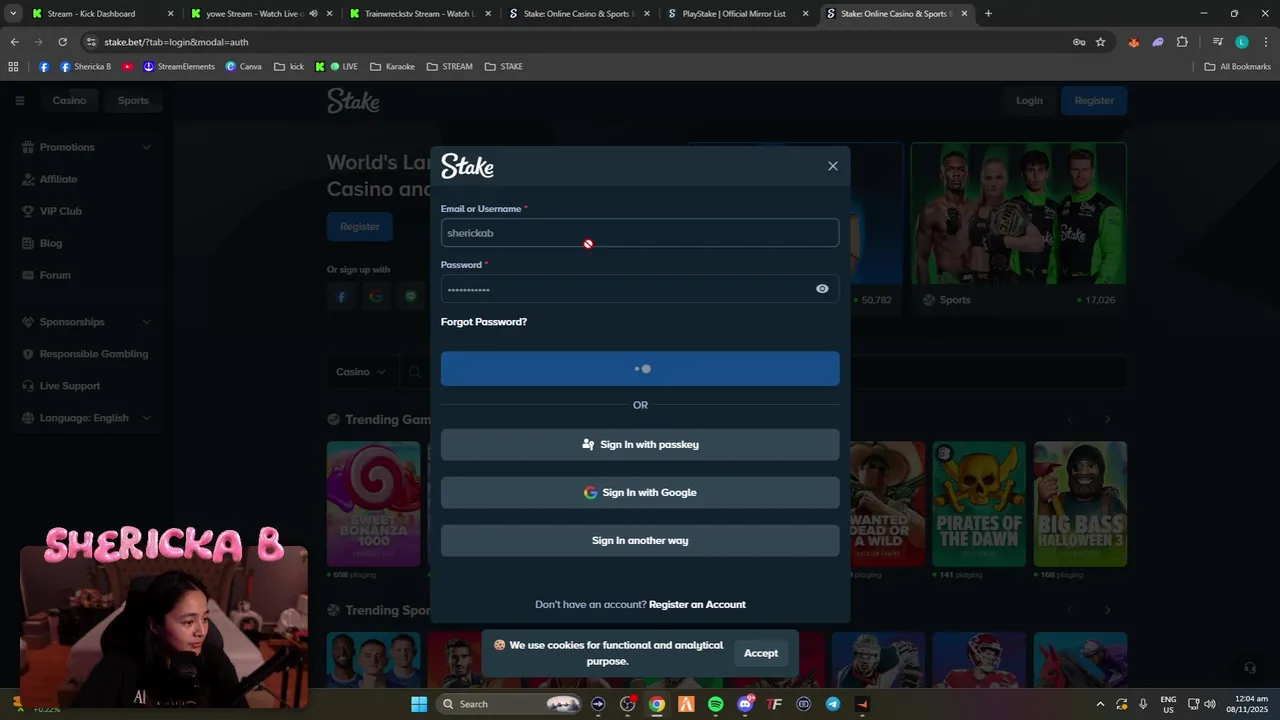Open the tab search dropdown
The height and width of the screenshot is (720, 1280).
pyautogui.click(x=13, y=14)
